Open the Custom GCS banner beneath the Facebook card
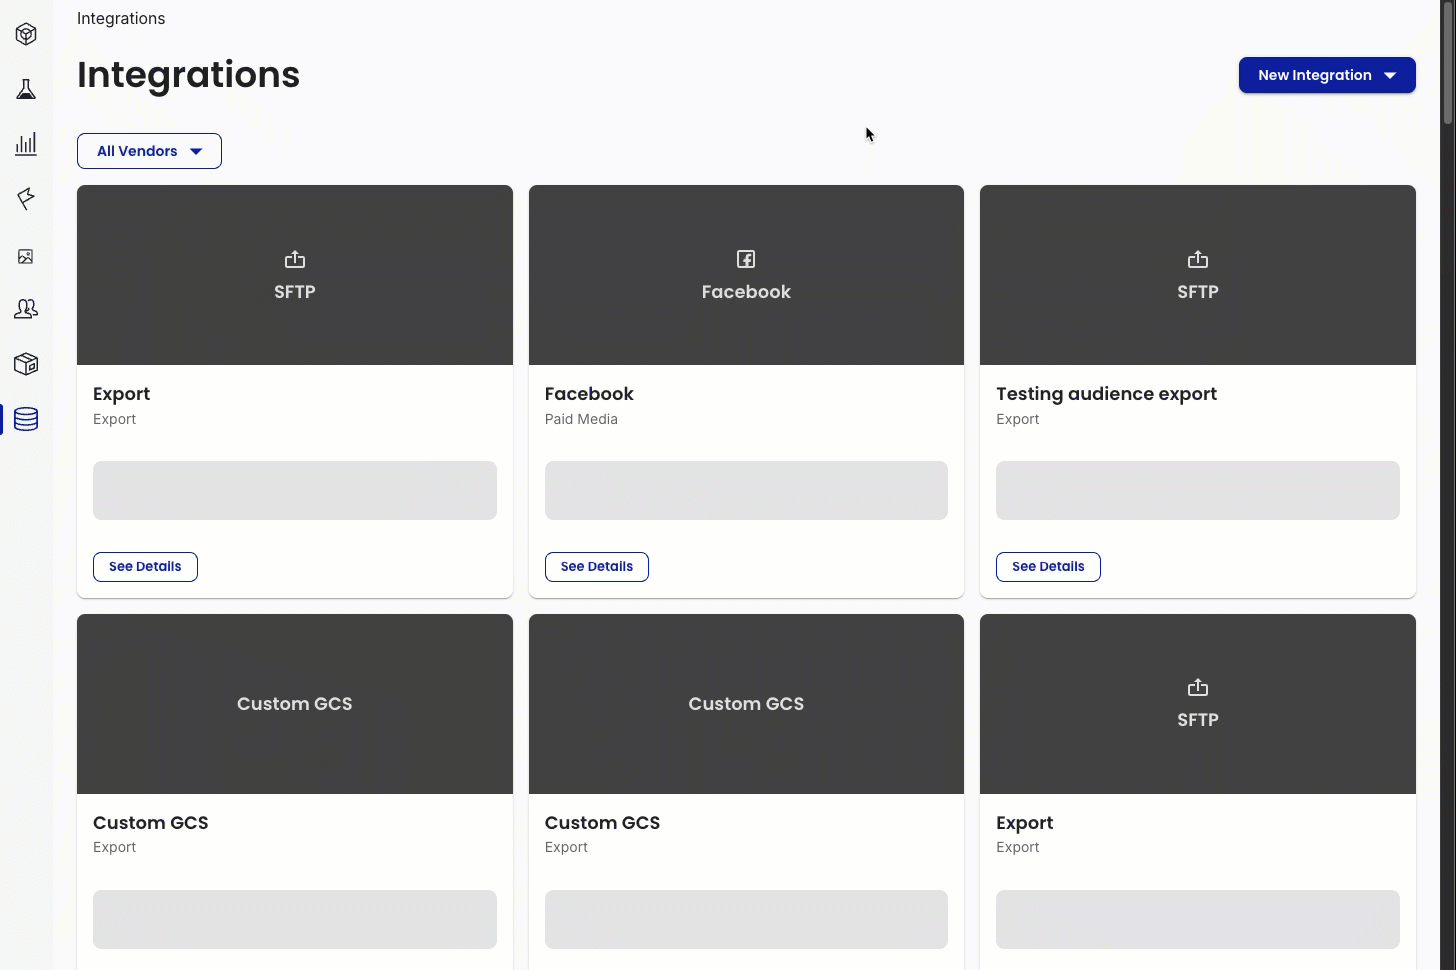Viewport: 1456px width, 970px height. point(746,704)
